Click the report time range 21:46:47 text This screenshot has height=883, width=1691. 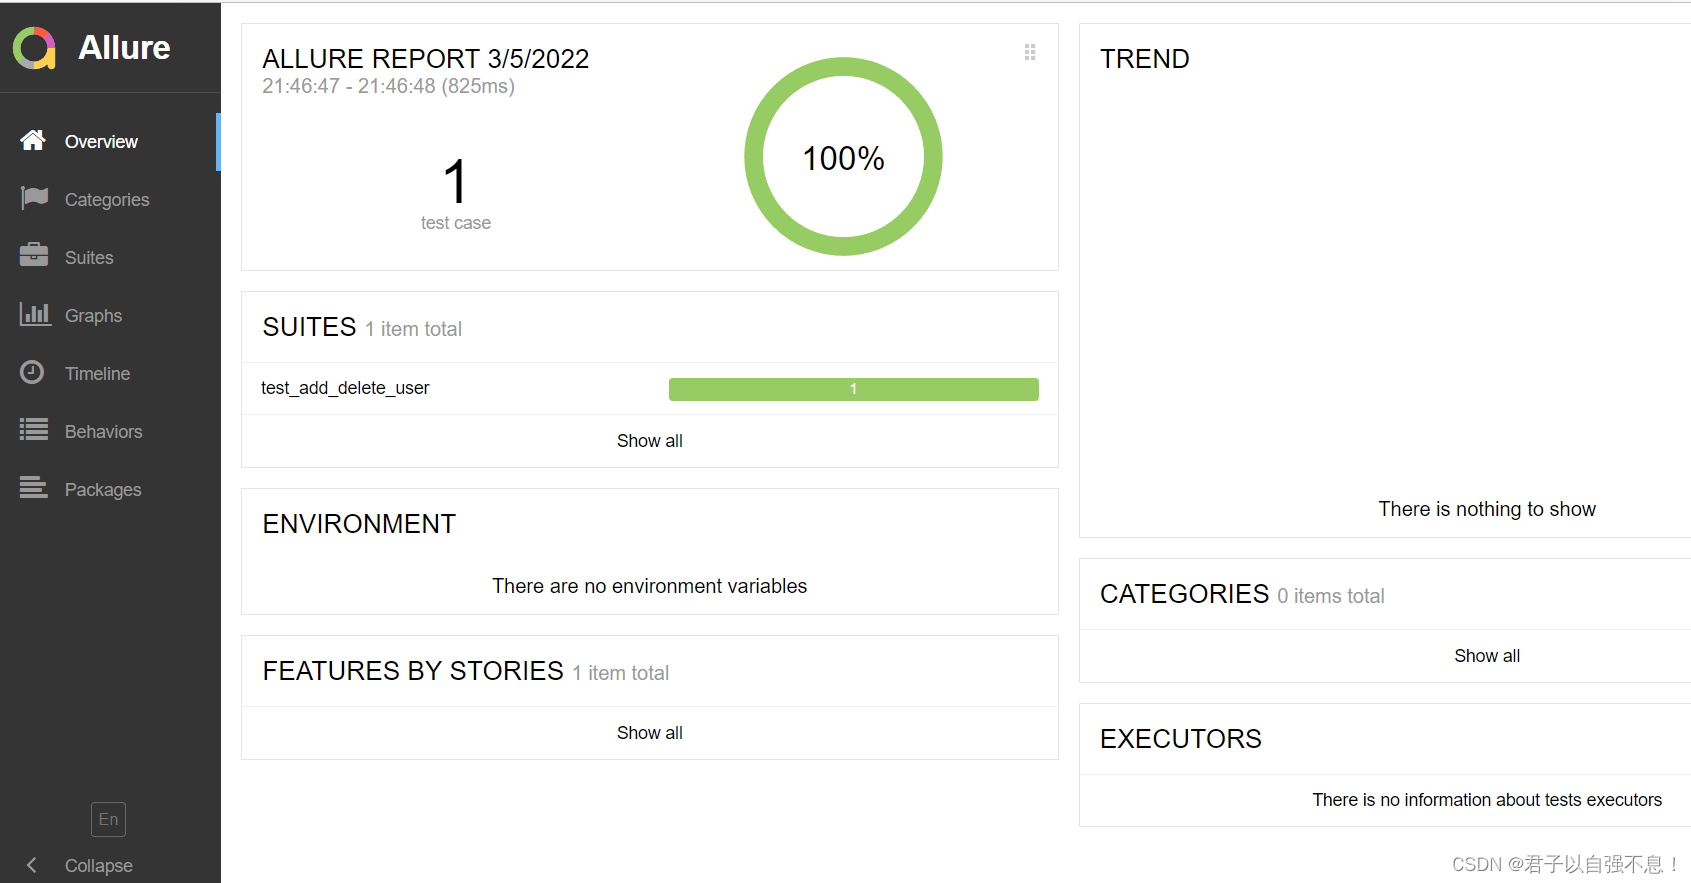click(x=388, y=86)
